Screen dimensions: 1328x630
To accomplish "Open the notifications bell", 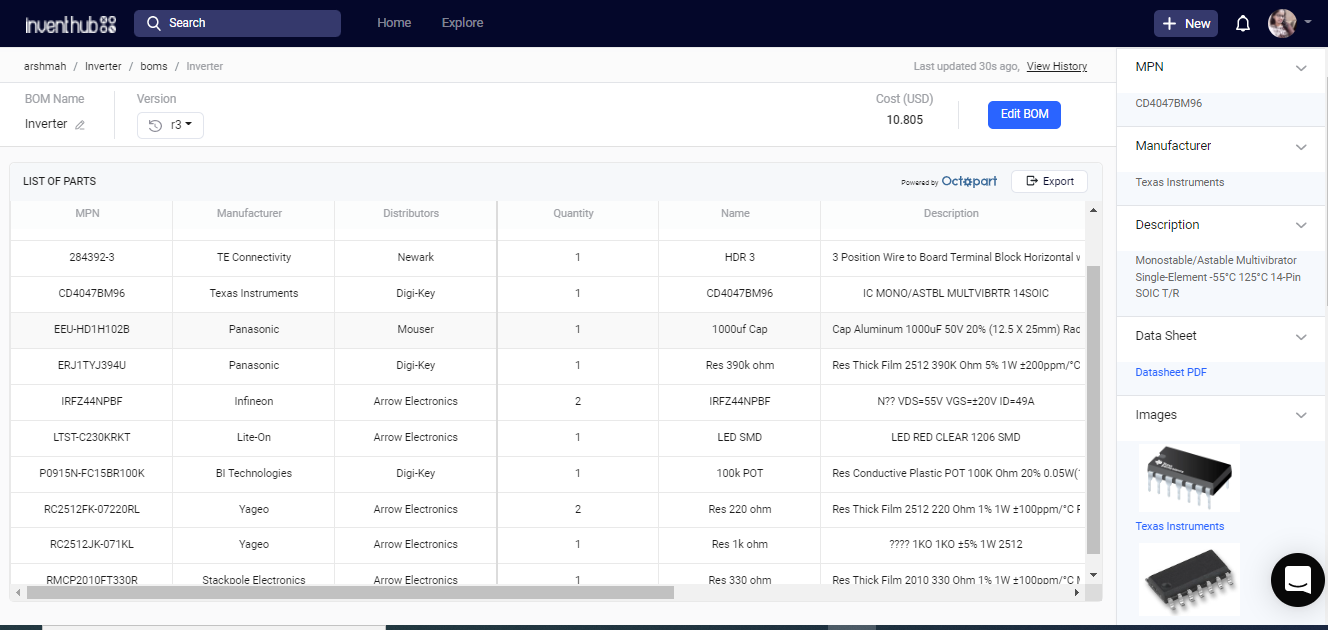I will [x=1243, y=23].
